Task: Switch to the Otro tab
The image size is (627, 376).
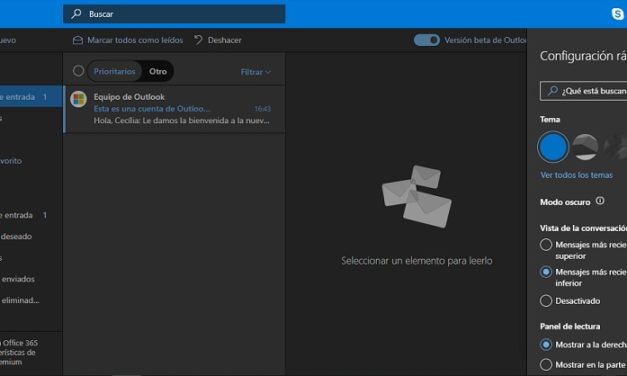Action: pyautogui.click(x=158, y=72)
